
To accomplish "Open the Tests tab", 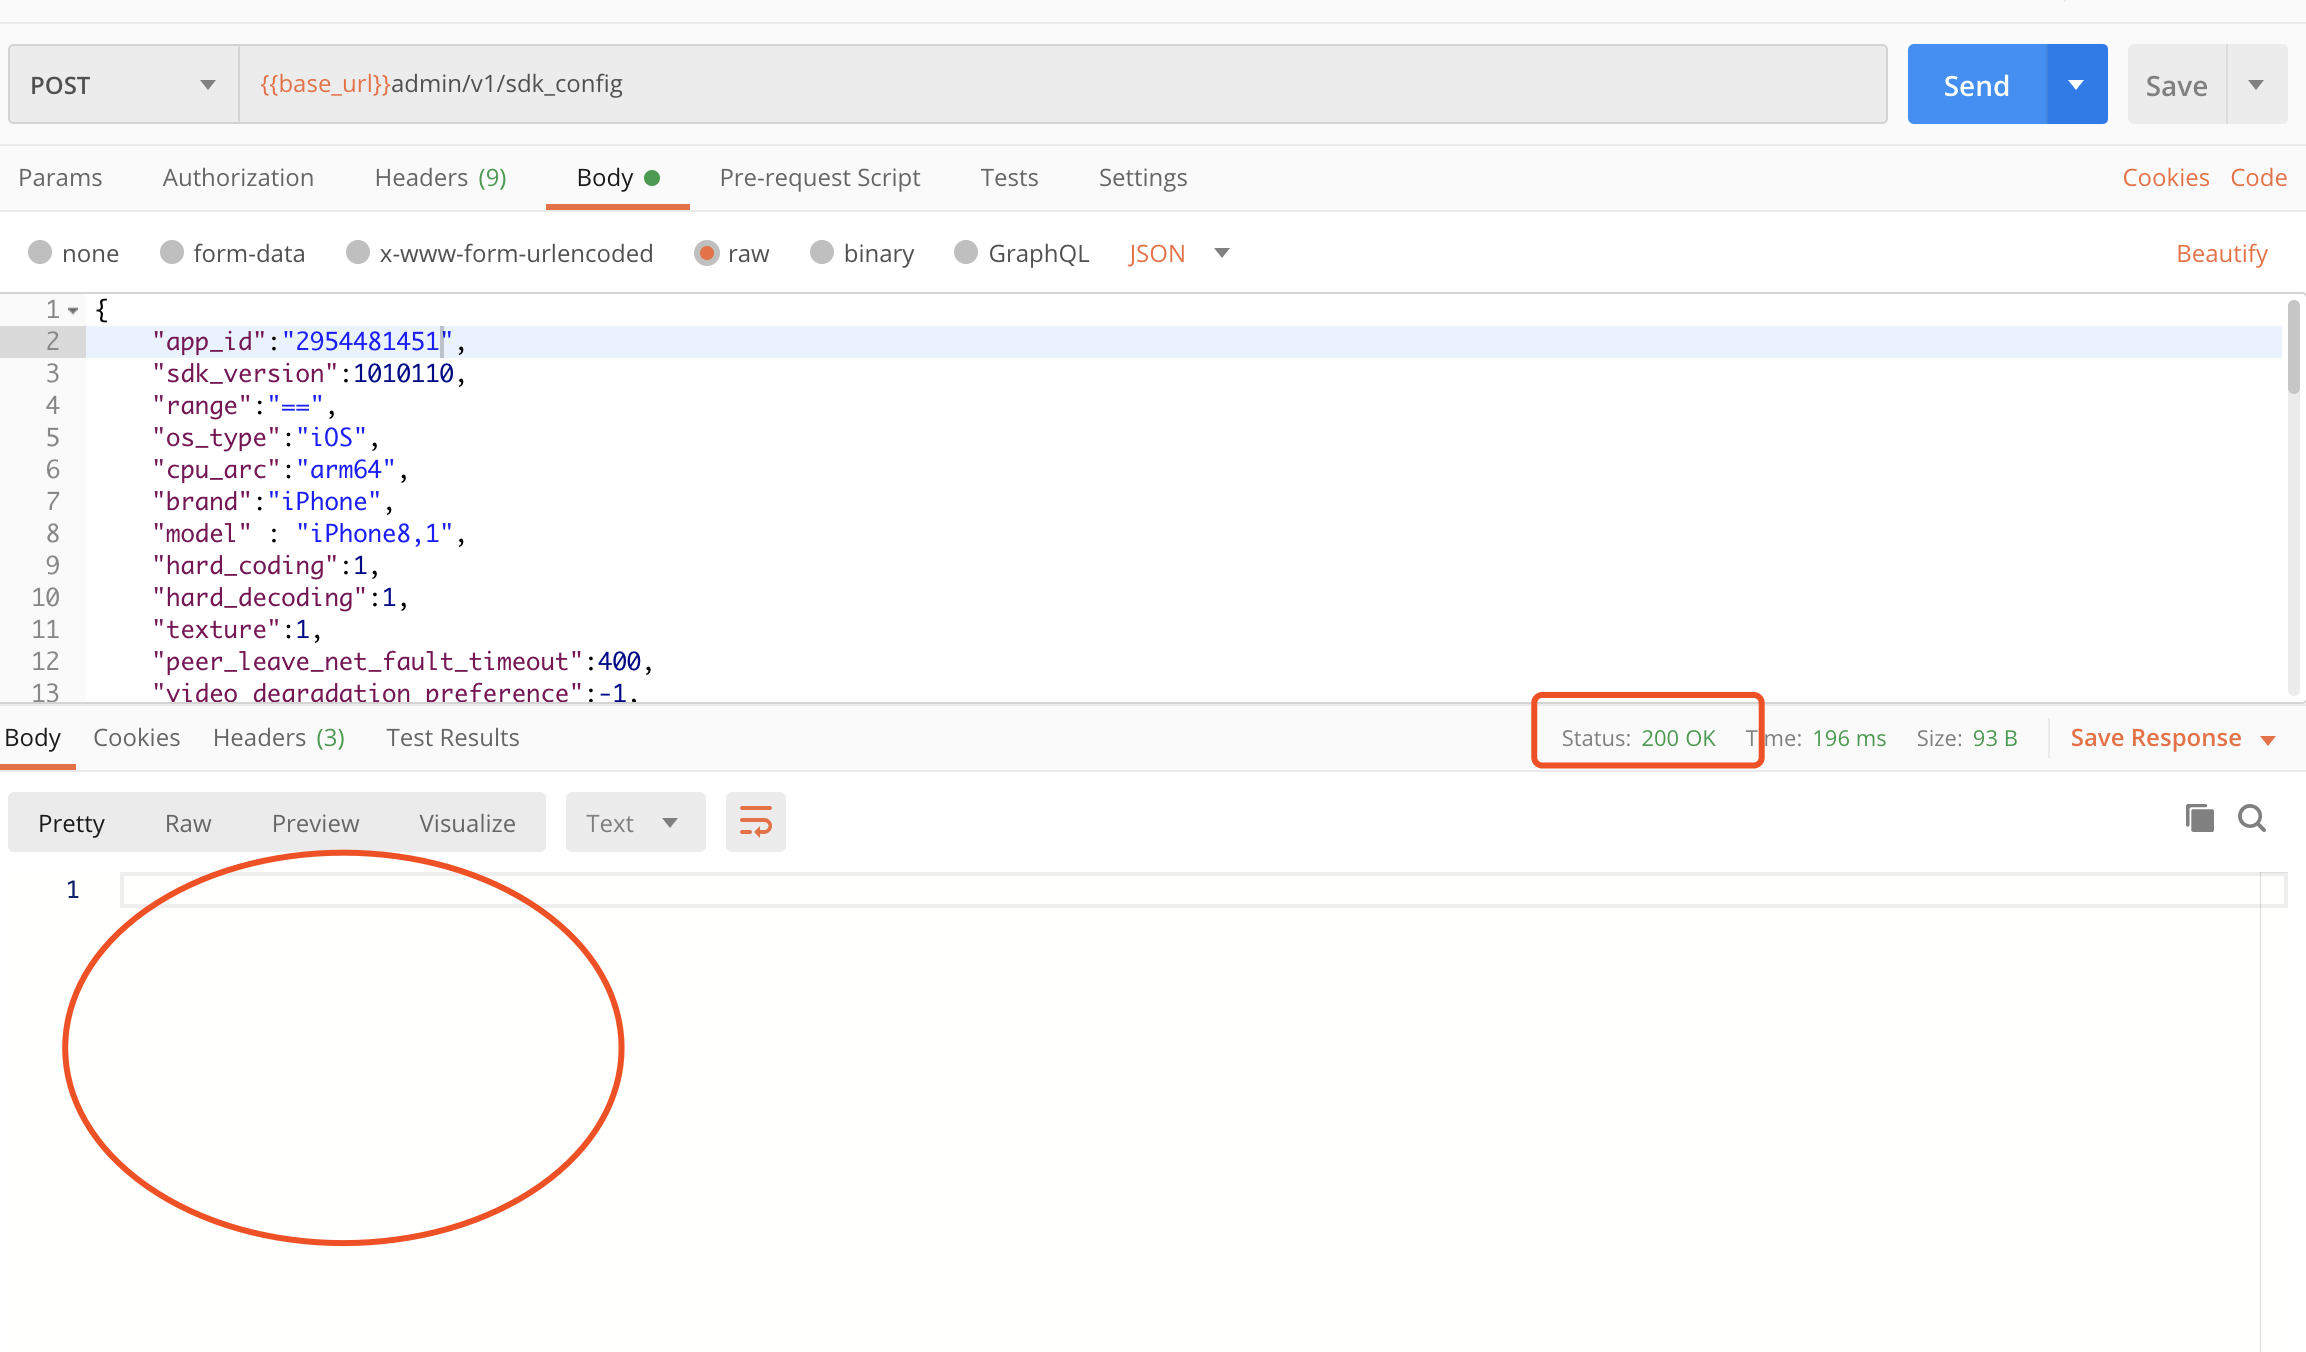I will coord(1009,177).
